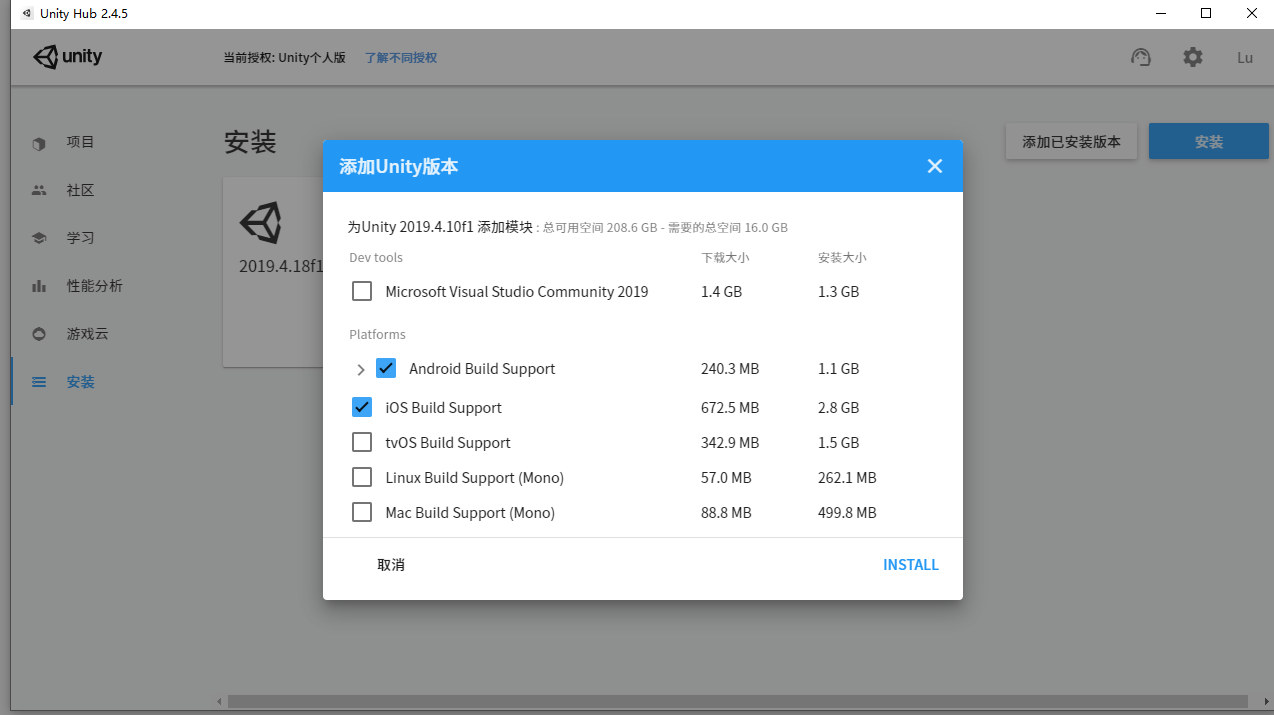Select the 安装 sidebar item
The image size is (1274, 715).
(x=81, y=382)
